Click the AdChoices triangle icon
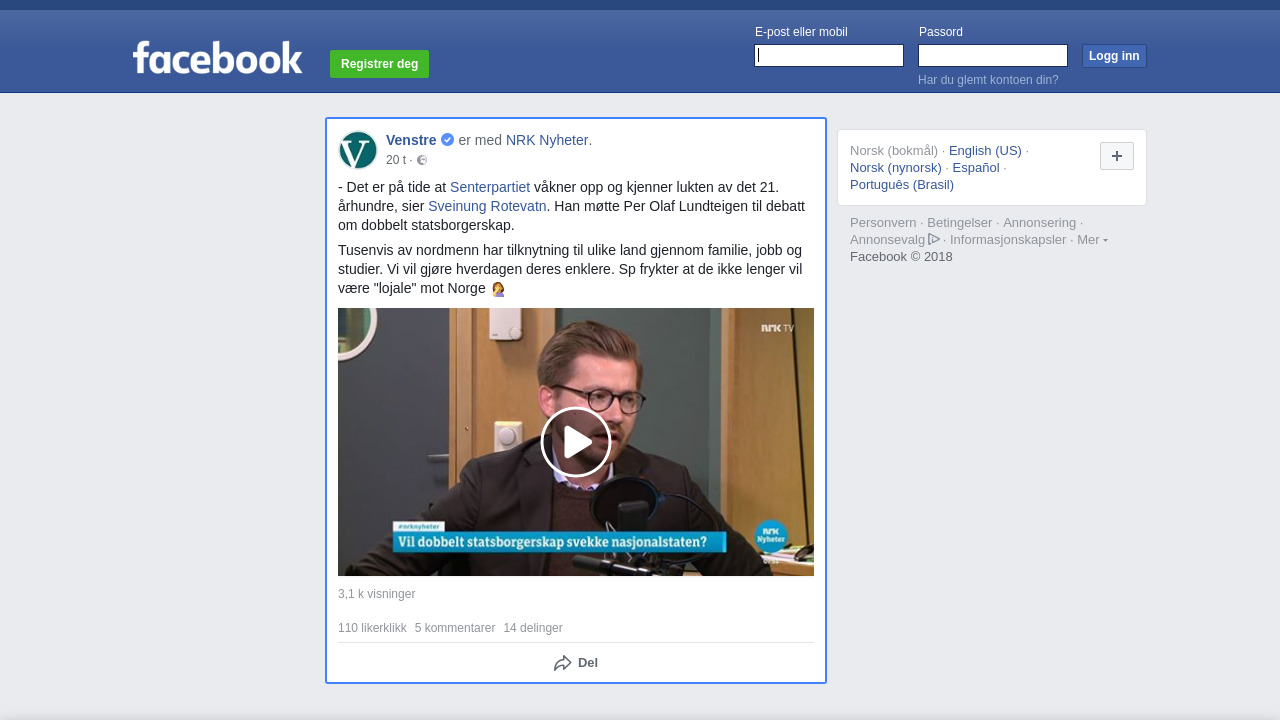 click(x=934, y=239)
